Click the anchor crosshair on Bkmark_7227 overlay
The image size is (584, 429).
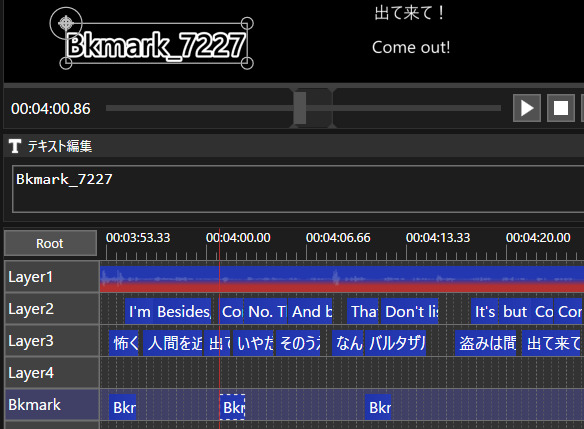coord(66,23)
